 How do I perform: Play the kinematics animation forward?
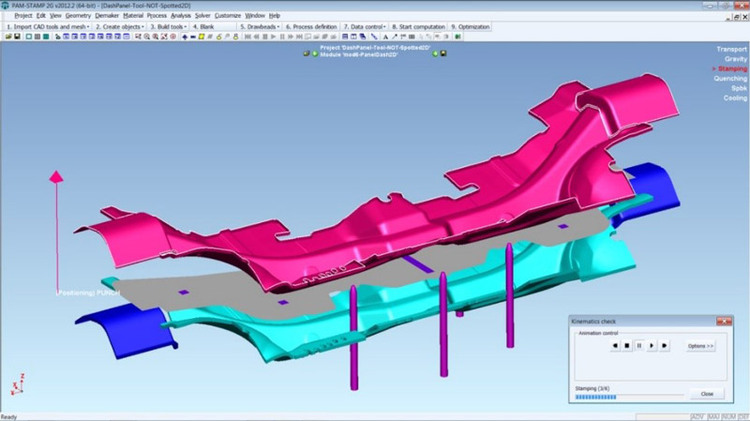click(x=652, y=346)
